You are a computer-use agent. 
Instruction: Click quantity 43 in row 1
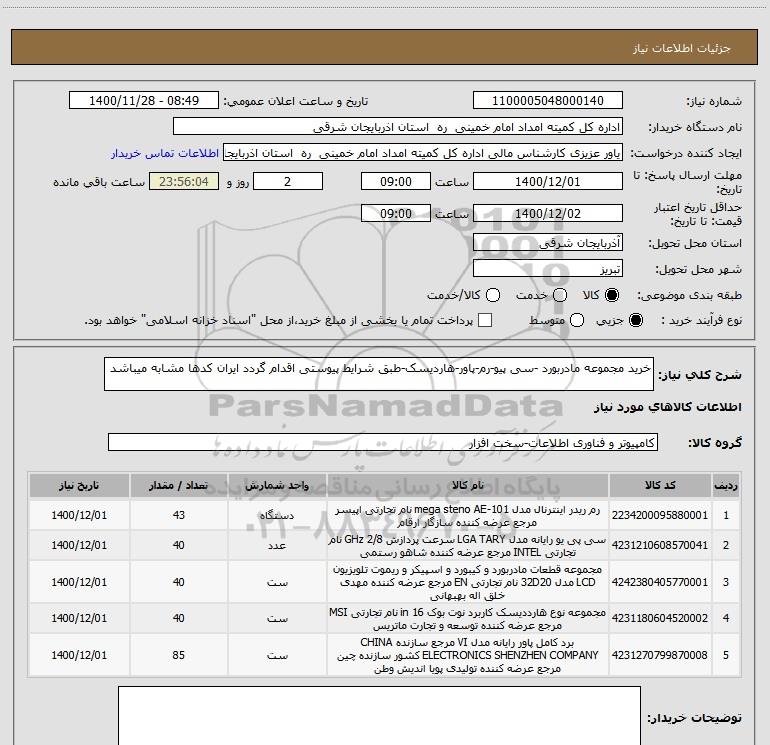point(179,515)
